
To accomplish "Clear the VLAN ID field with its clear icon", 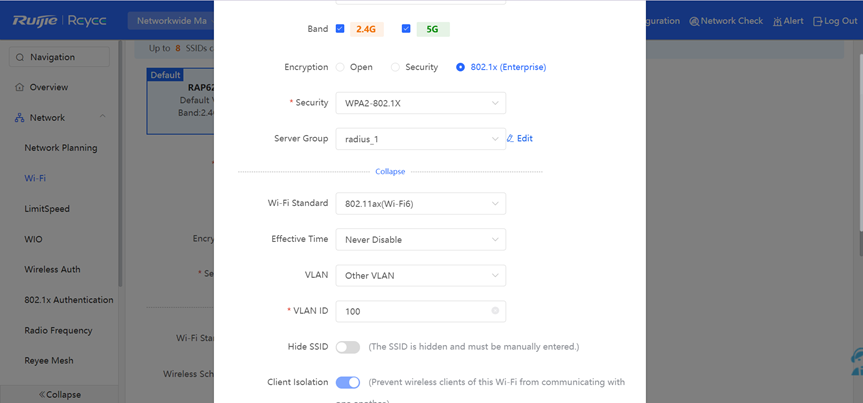I will click(495, 311).
